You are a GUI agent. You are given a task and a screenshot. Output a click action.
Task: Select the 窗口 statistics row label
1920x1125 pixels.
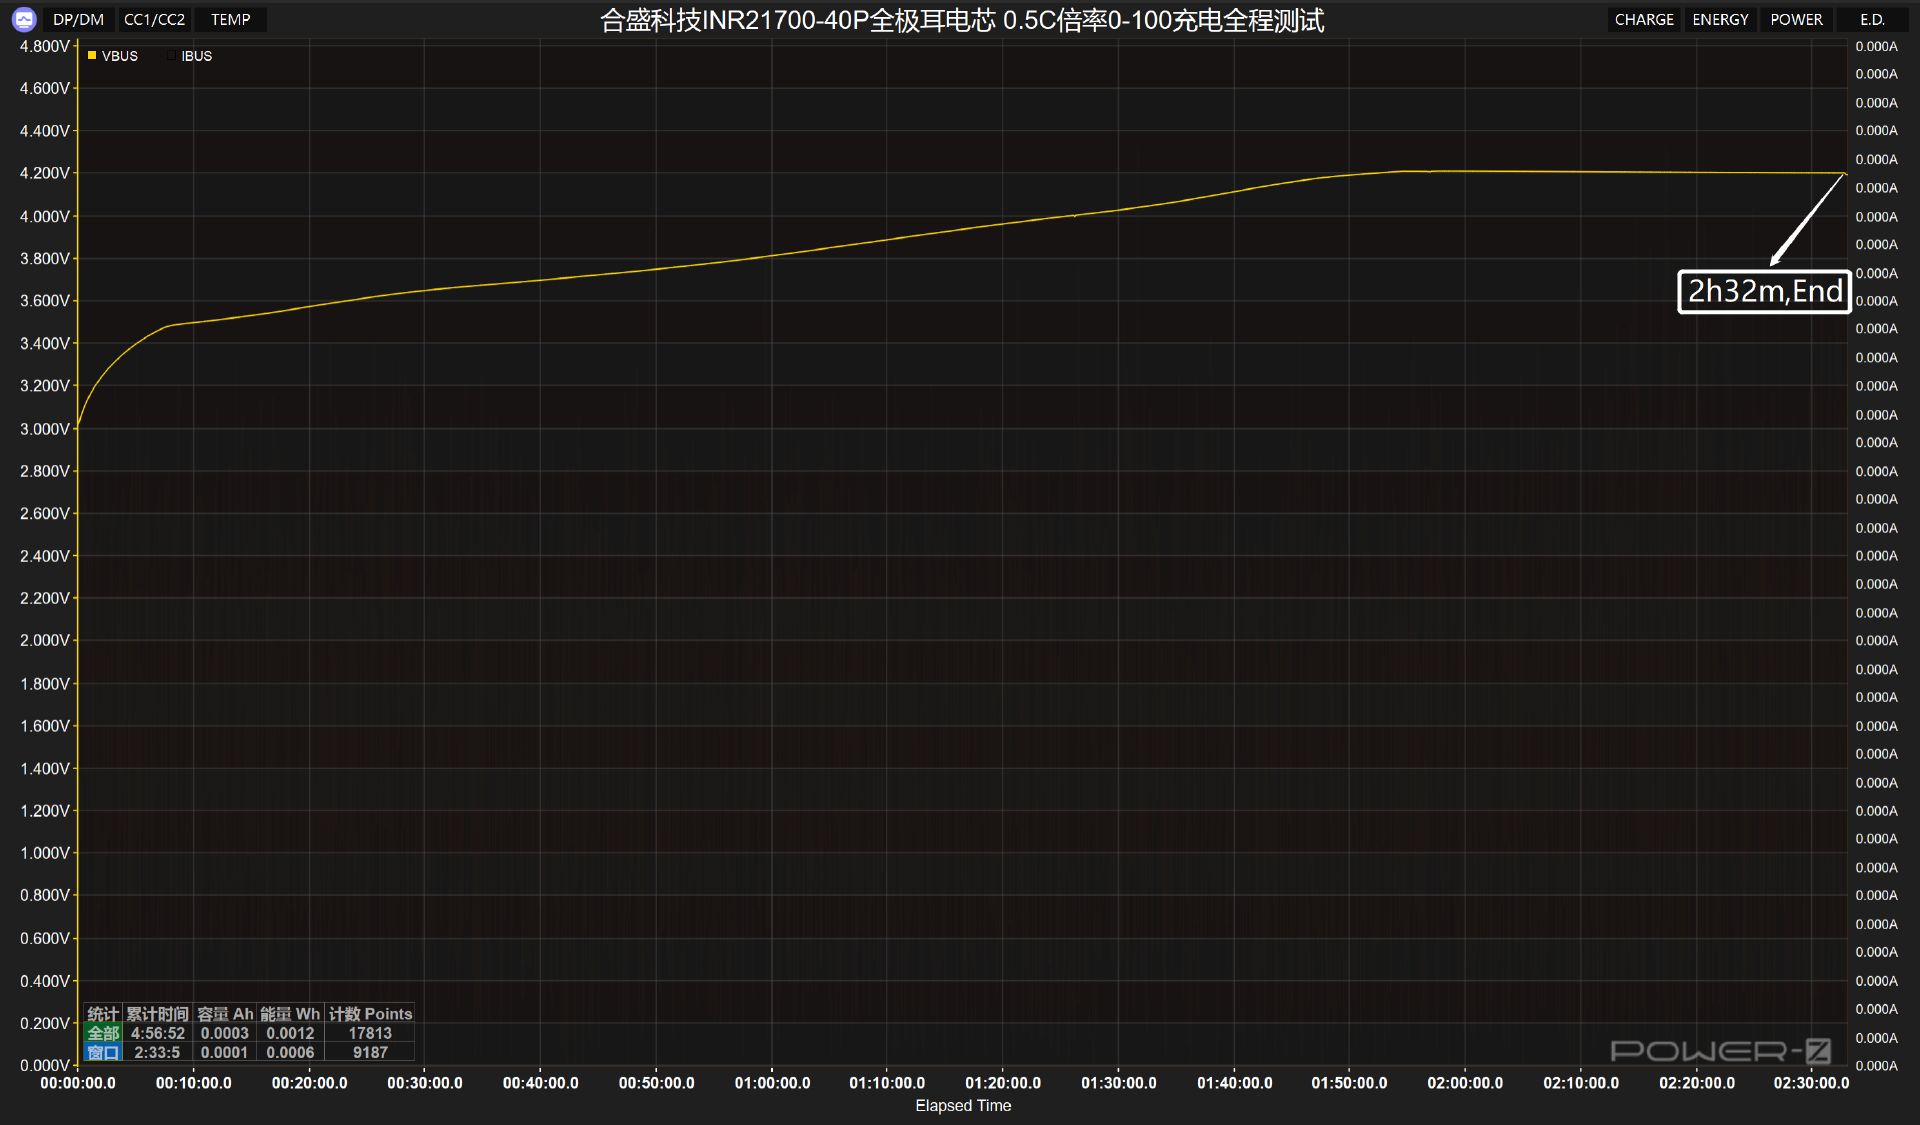103,1052
